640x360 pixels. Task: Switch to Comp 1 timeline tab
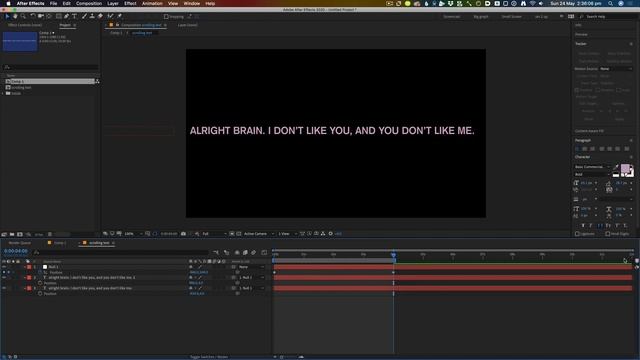60,243
